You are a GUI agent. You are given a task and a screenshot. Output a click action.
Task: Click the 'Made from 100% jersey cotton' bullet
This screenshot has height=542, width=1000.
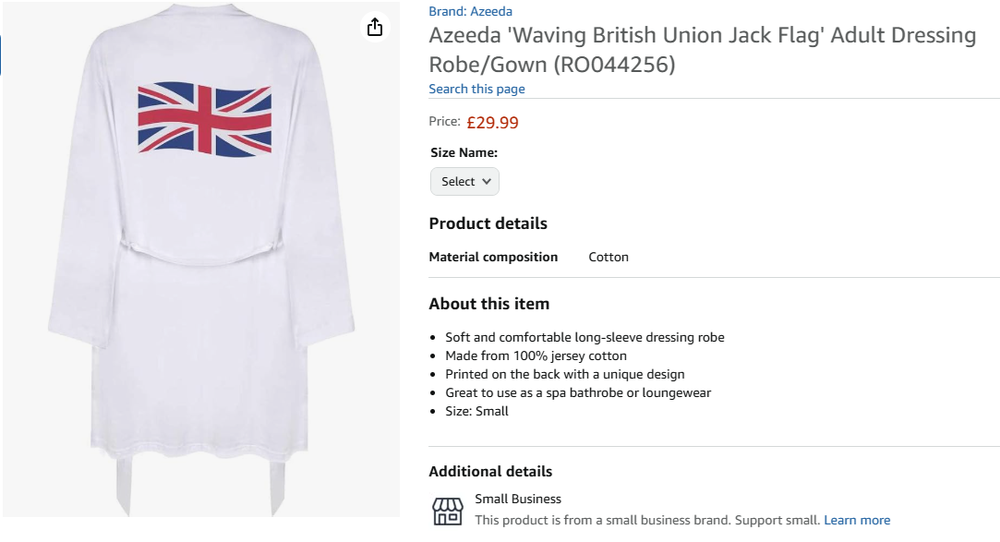[x=536, y=356]
